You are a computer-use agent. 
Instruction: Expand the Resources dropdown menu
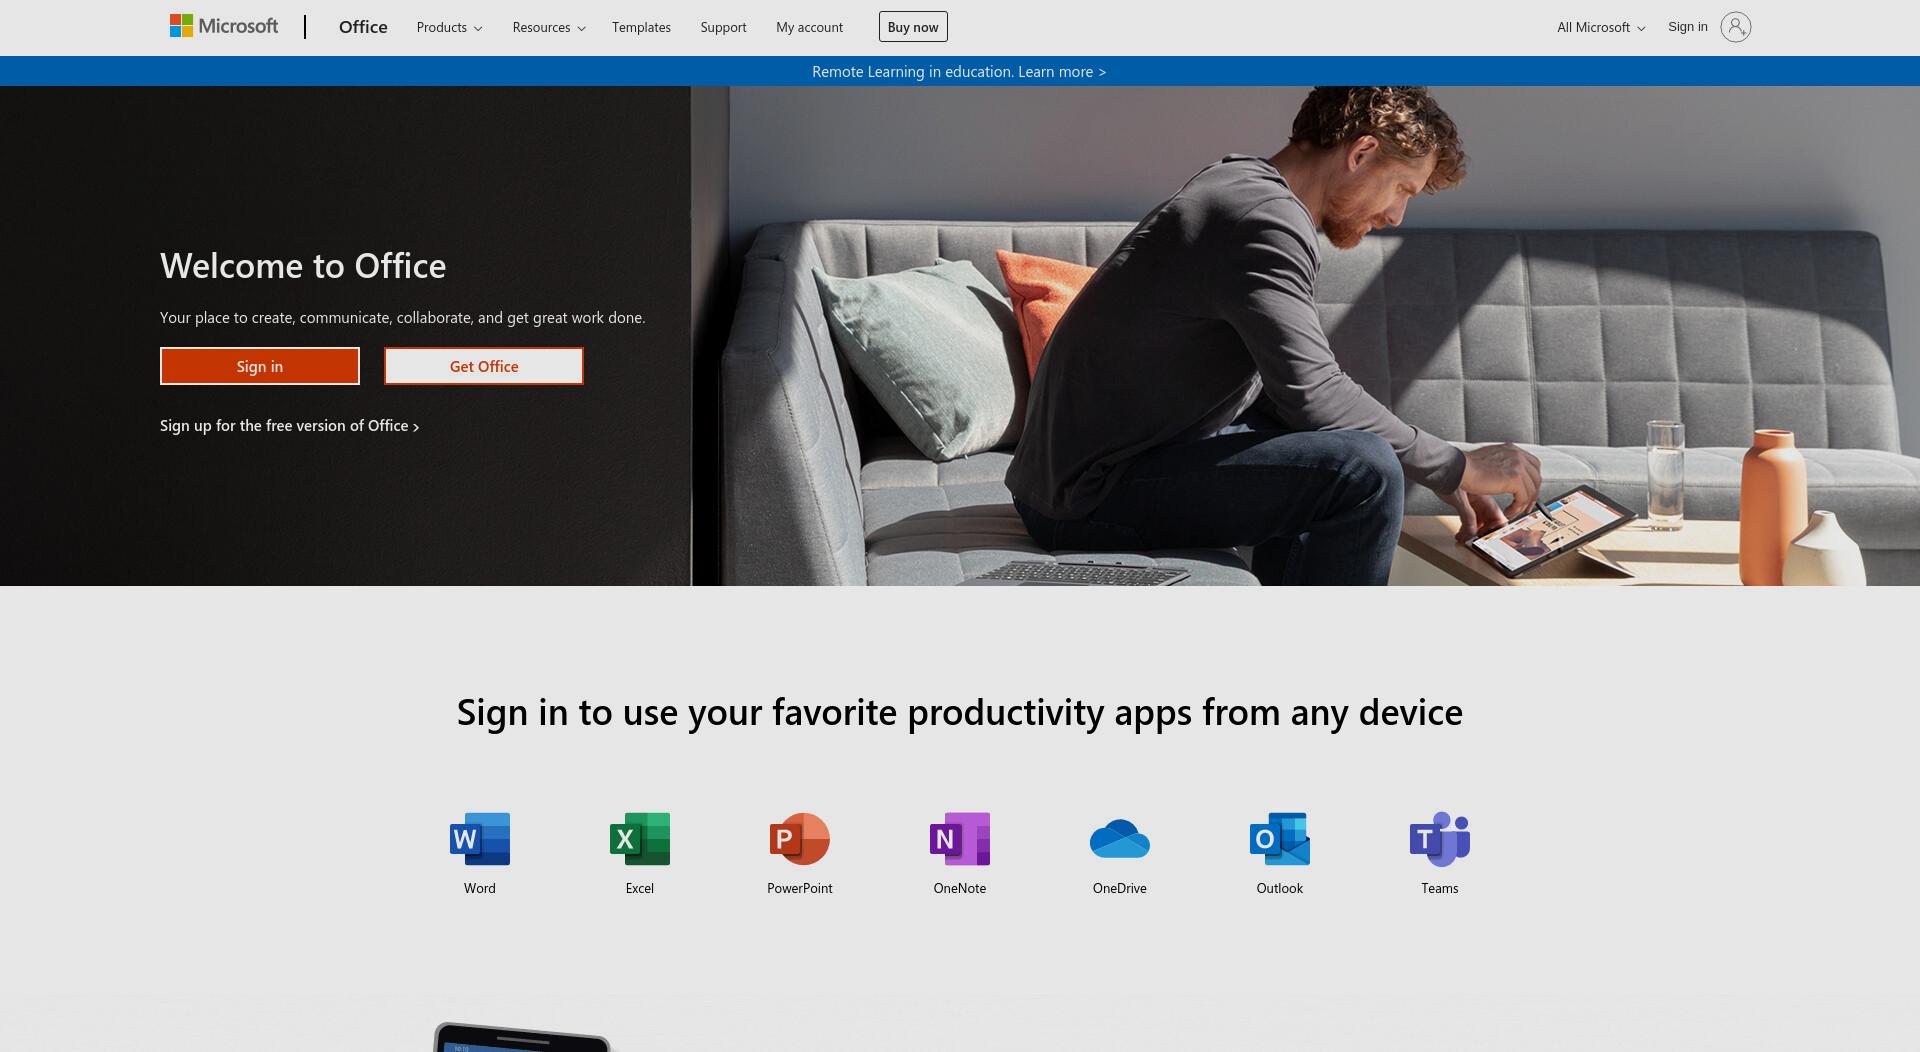pos(549,27)
